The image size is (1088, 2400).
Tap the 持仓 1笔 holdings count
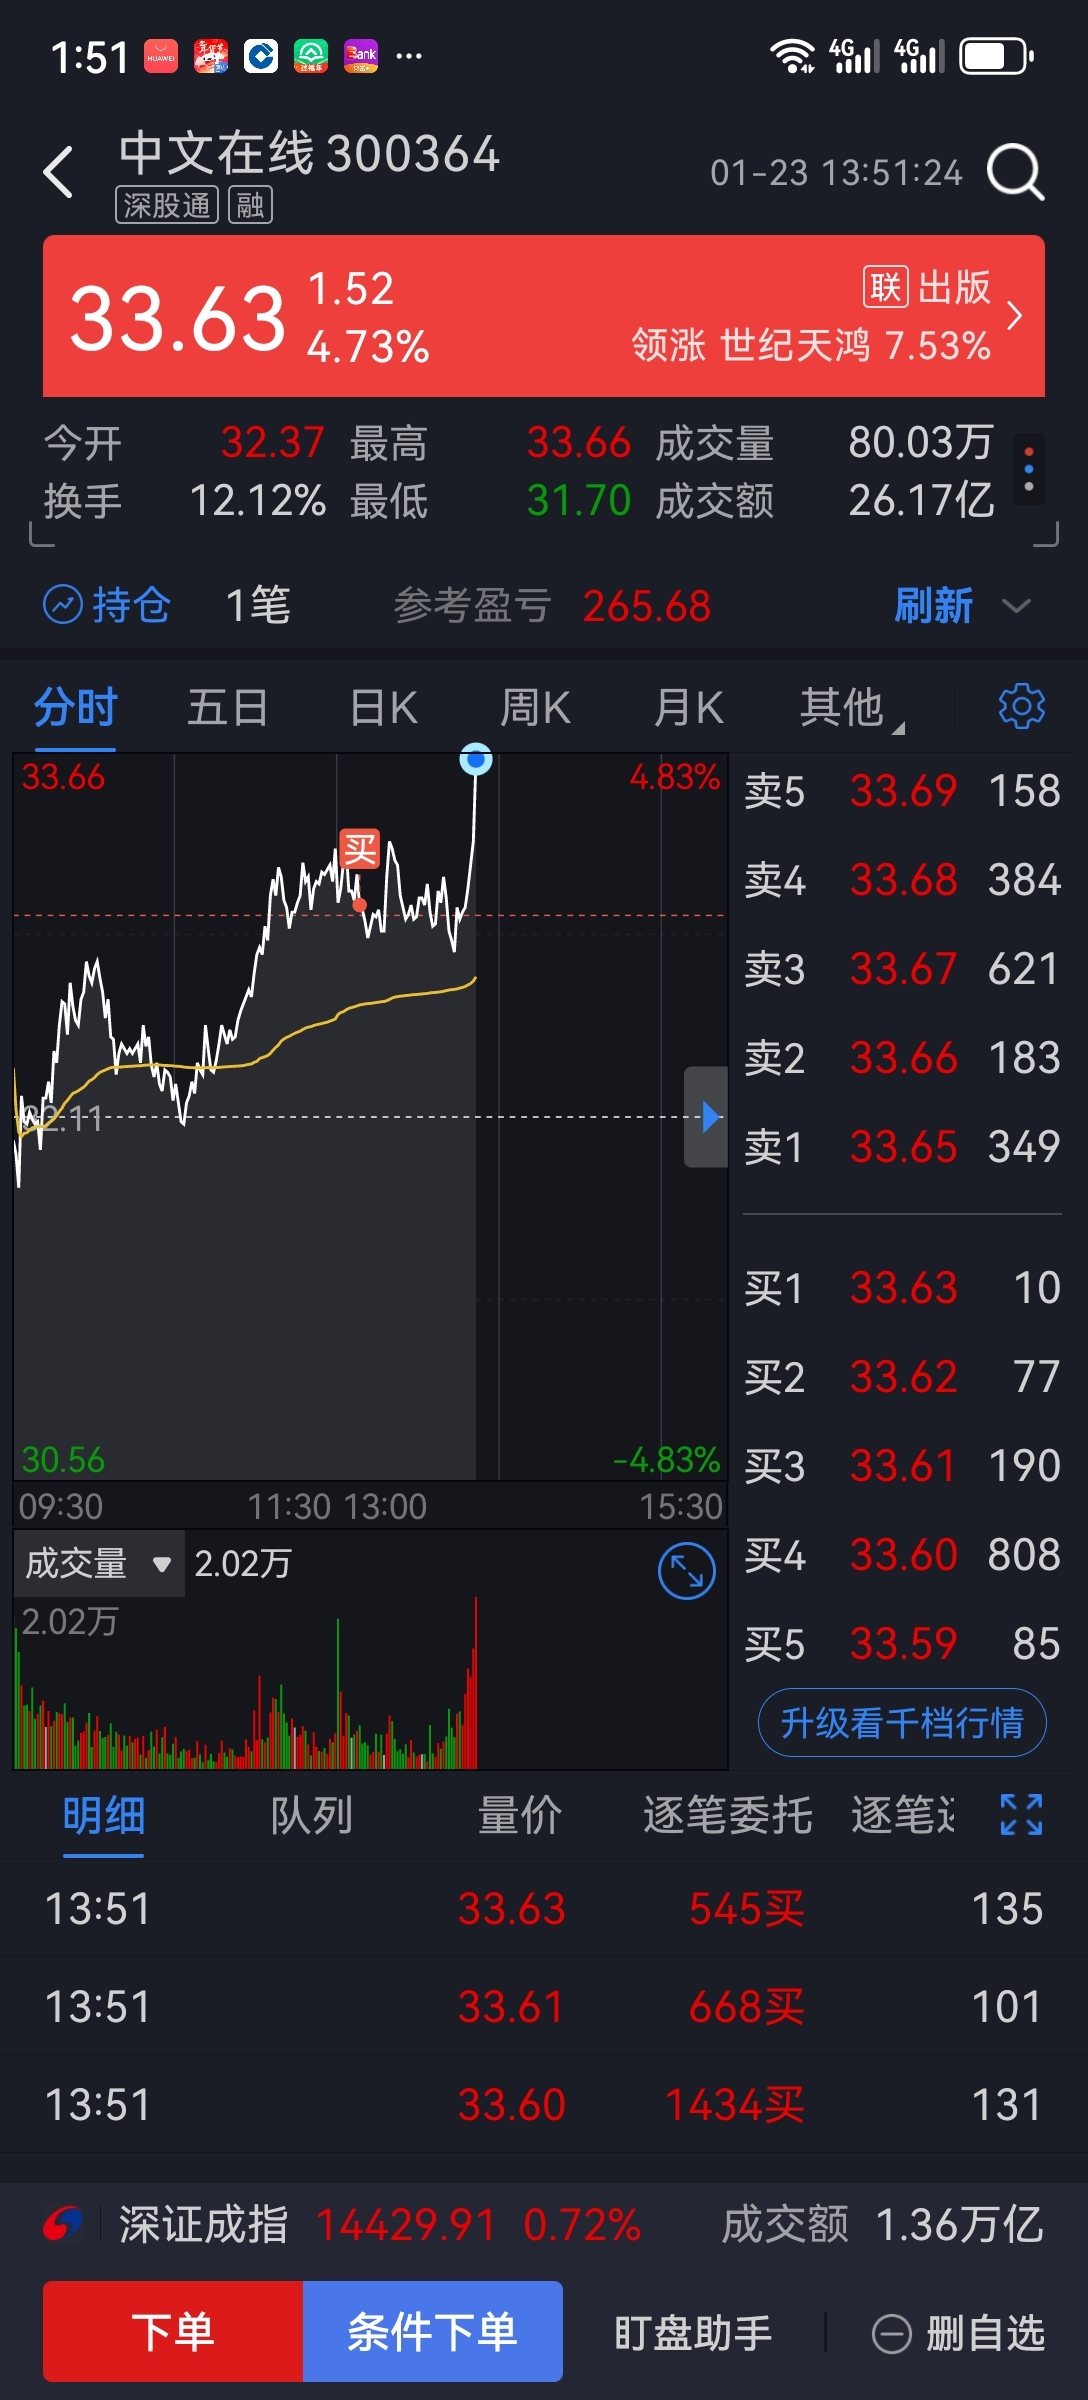(x=258, y=606)
